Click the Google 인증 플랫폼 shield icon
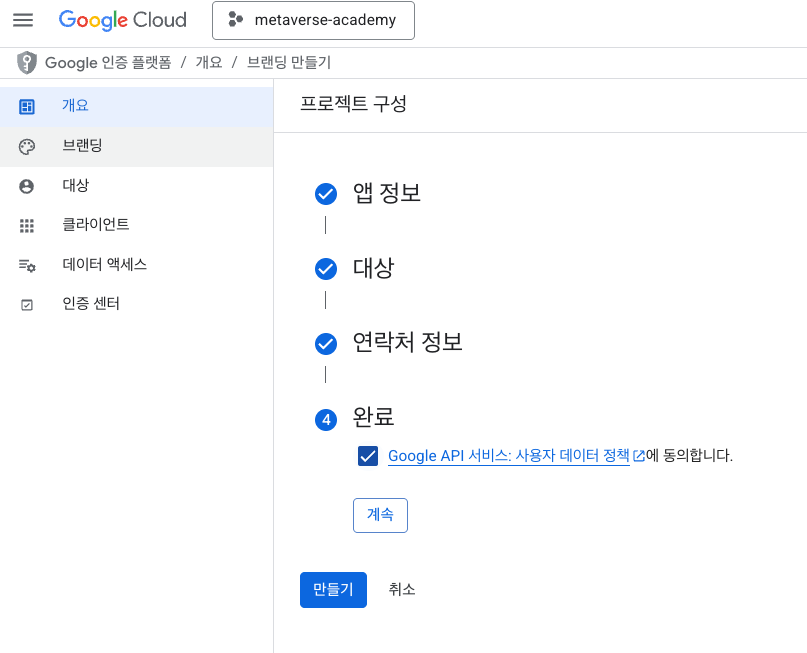This screenshot has width=807, height=653. tap(27, 63)
